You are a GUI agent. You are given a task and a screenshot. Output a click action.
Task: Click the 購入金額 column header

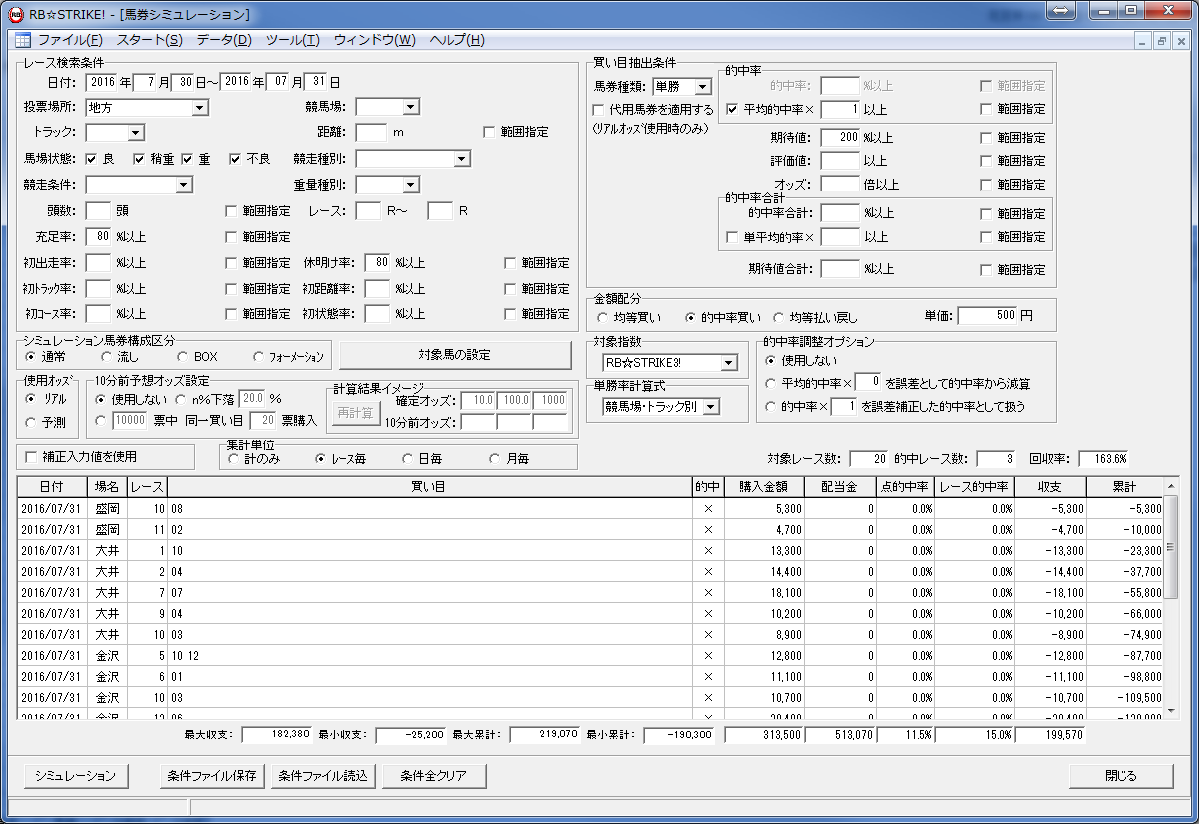[765, 487]
